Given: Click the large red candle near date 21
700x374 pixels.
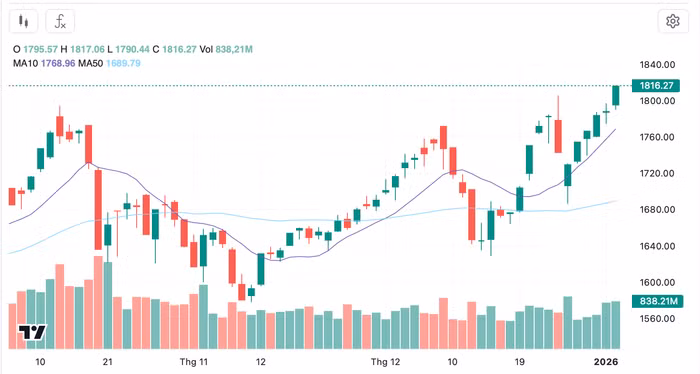Looking at the screenshot, I should (98, 210).
